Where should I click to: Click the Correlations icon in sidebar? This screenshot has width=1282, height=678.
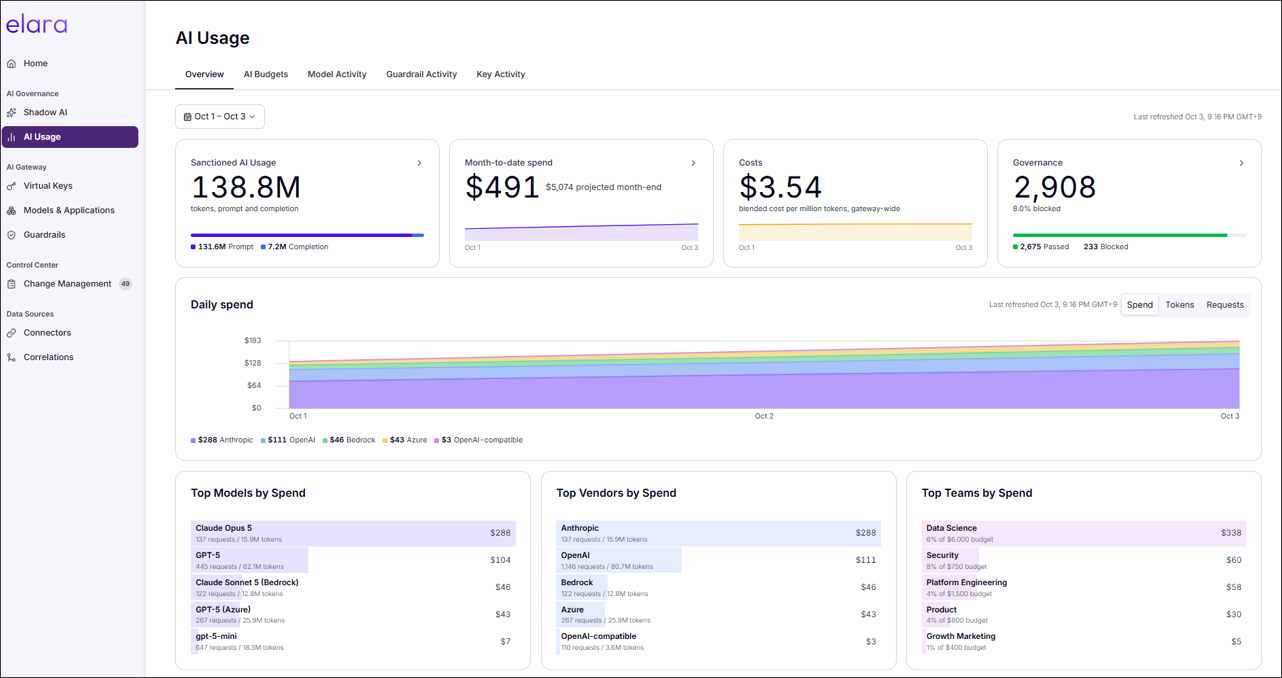12,357
